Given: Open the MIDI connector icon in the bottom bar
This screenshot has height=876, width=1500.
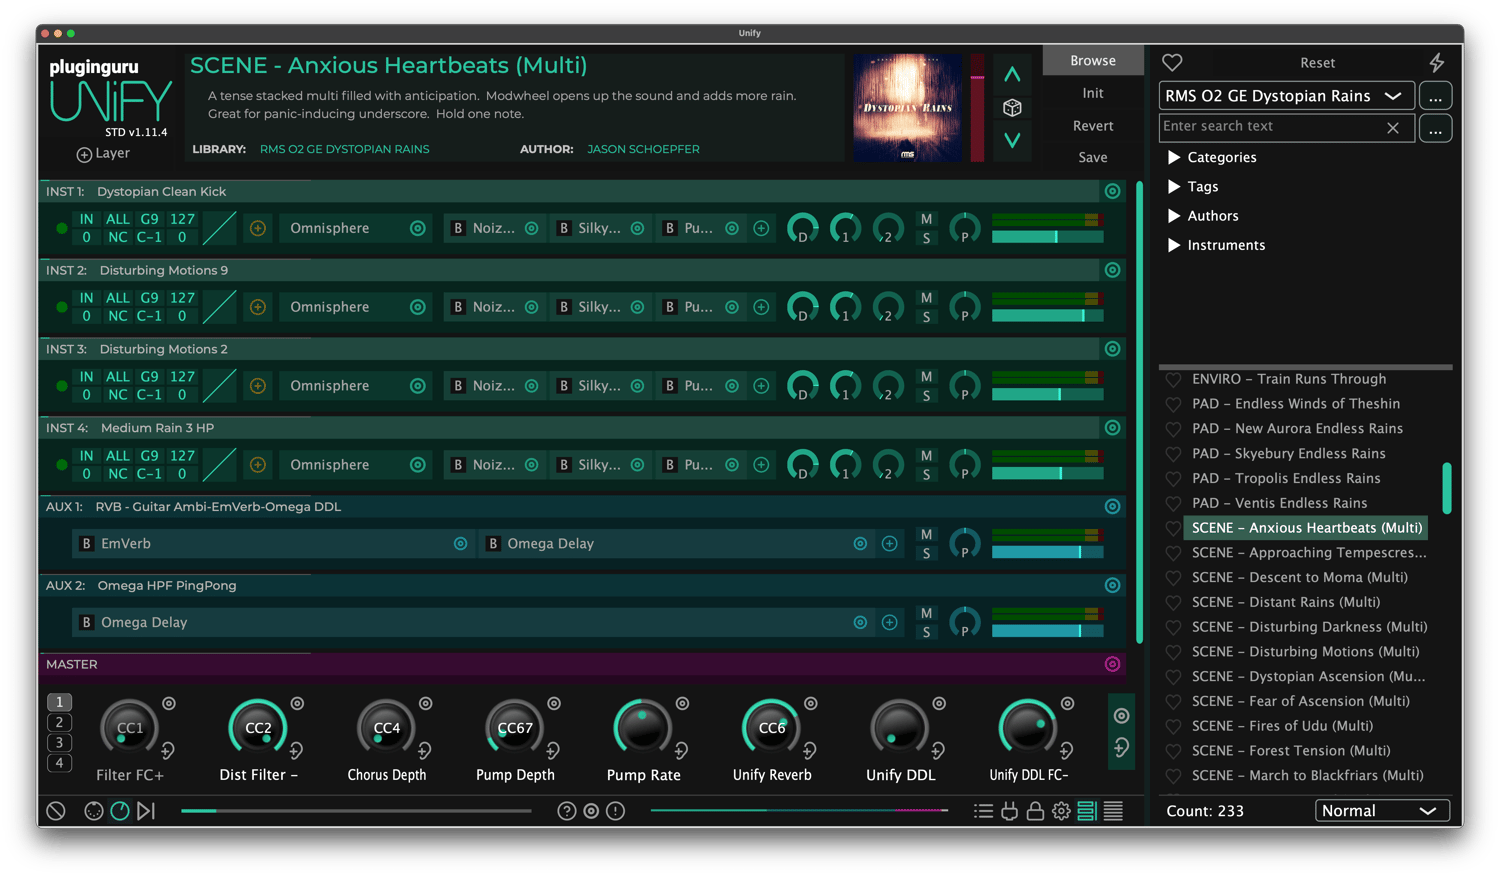Looking at the screenshot, I should tap(93, 811).
